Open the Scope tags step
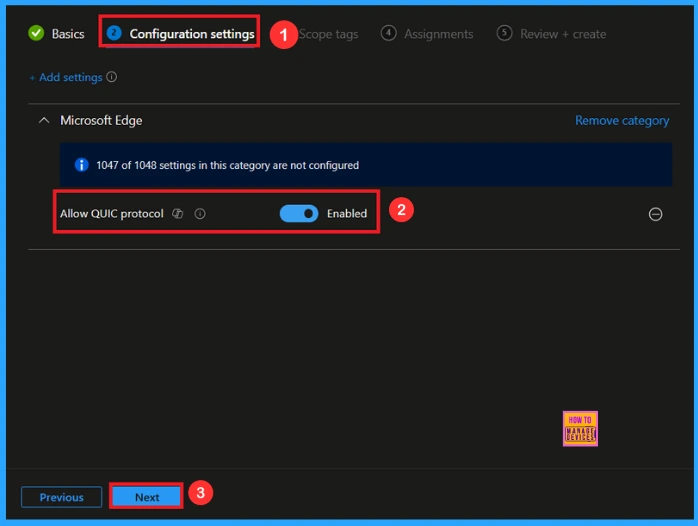Viewport: 698px width, 526px height. (x=329, y=34)
